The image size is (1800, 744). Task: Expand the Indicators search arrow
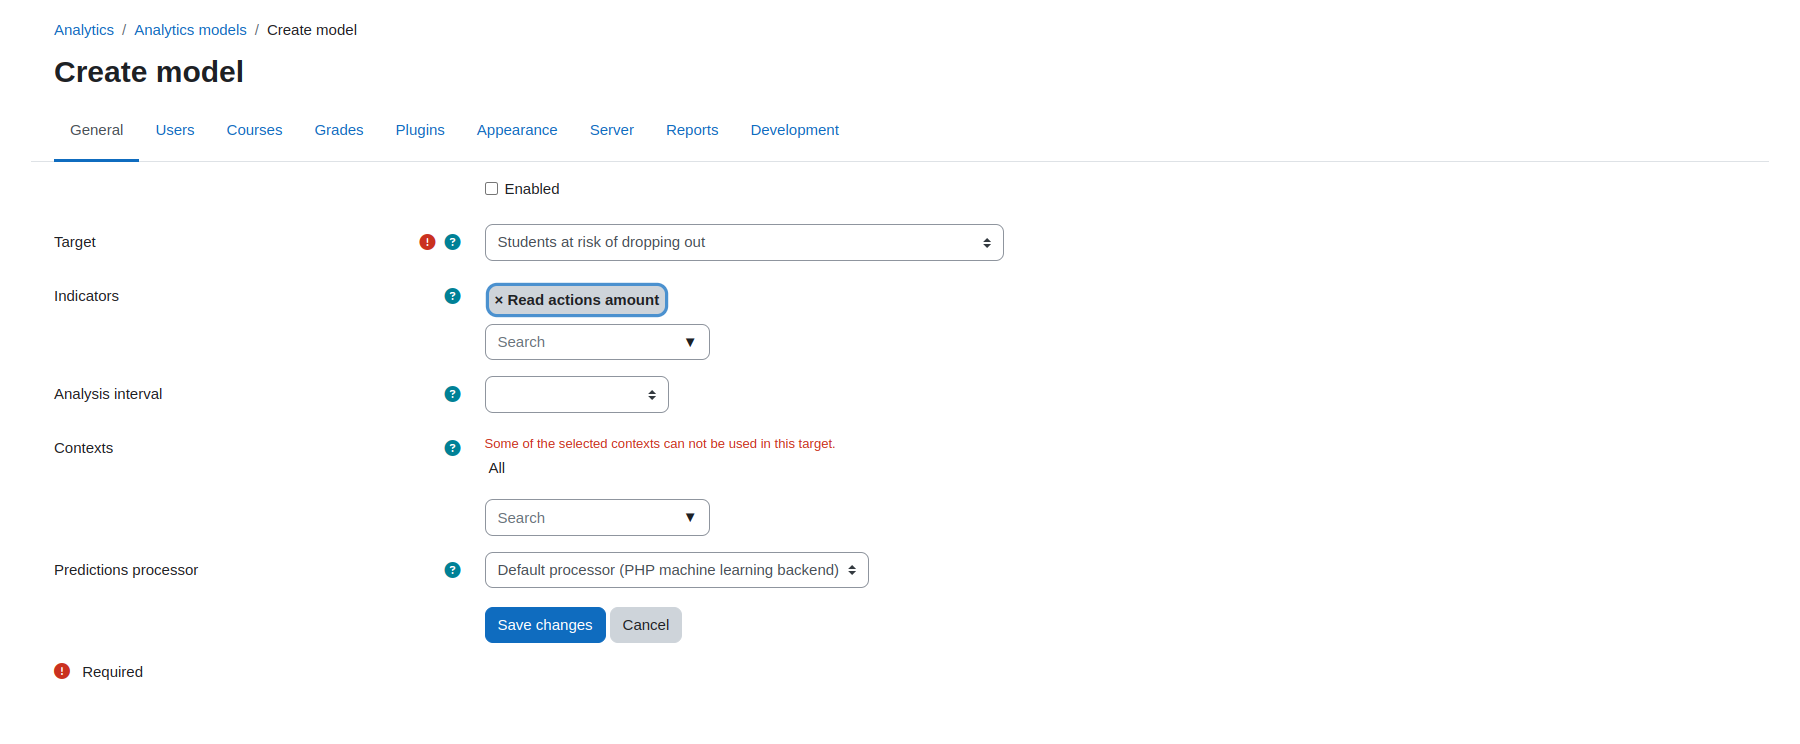(690, 342)
